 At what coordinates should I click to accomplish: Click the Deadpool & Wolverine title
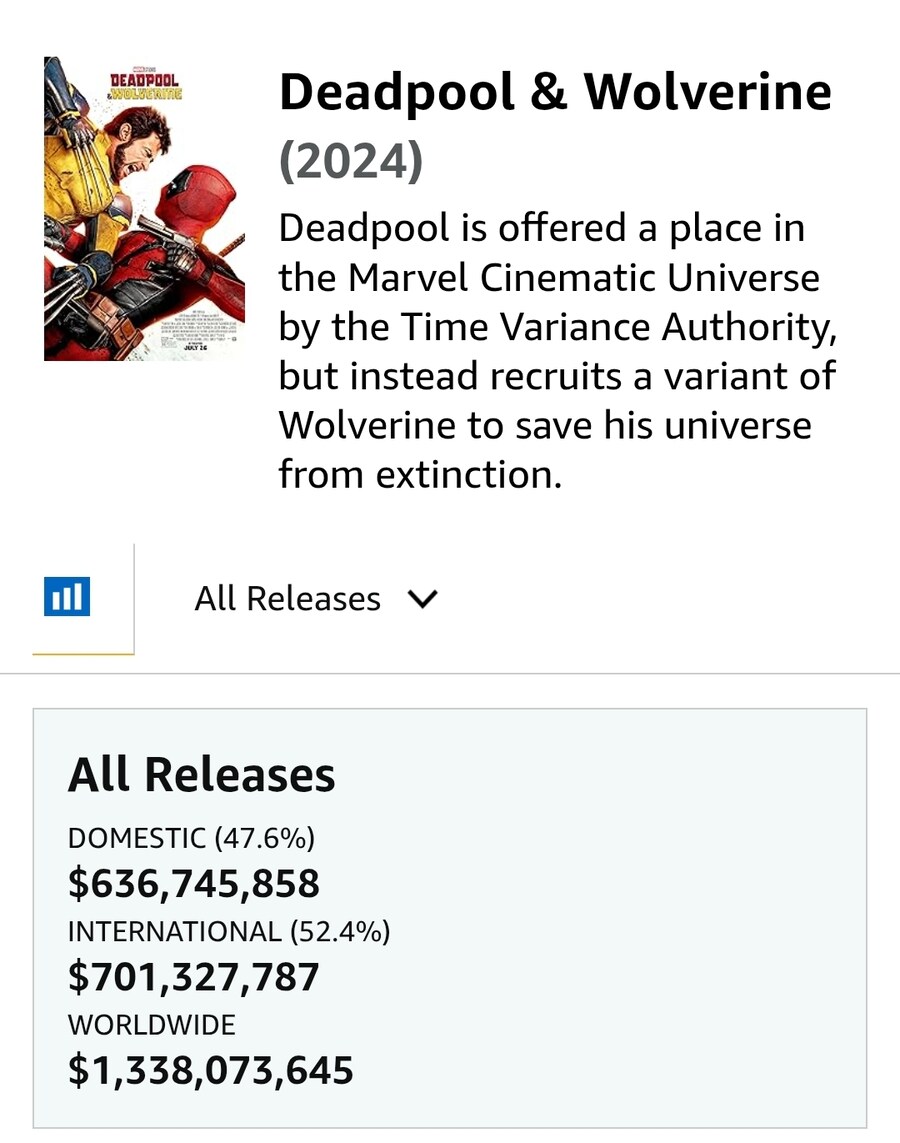point(555,93)
